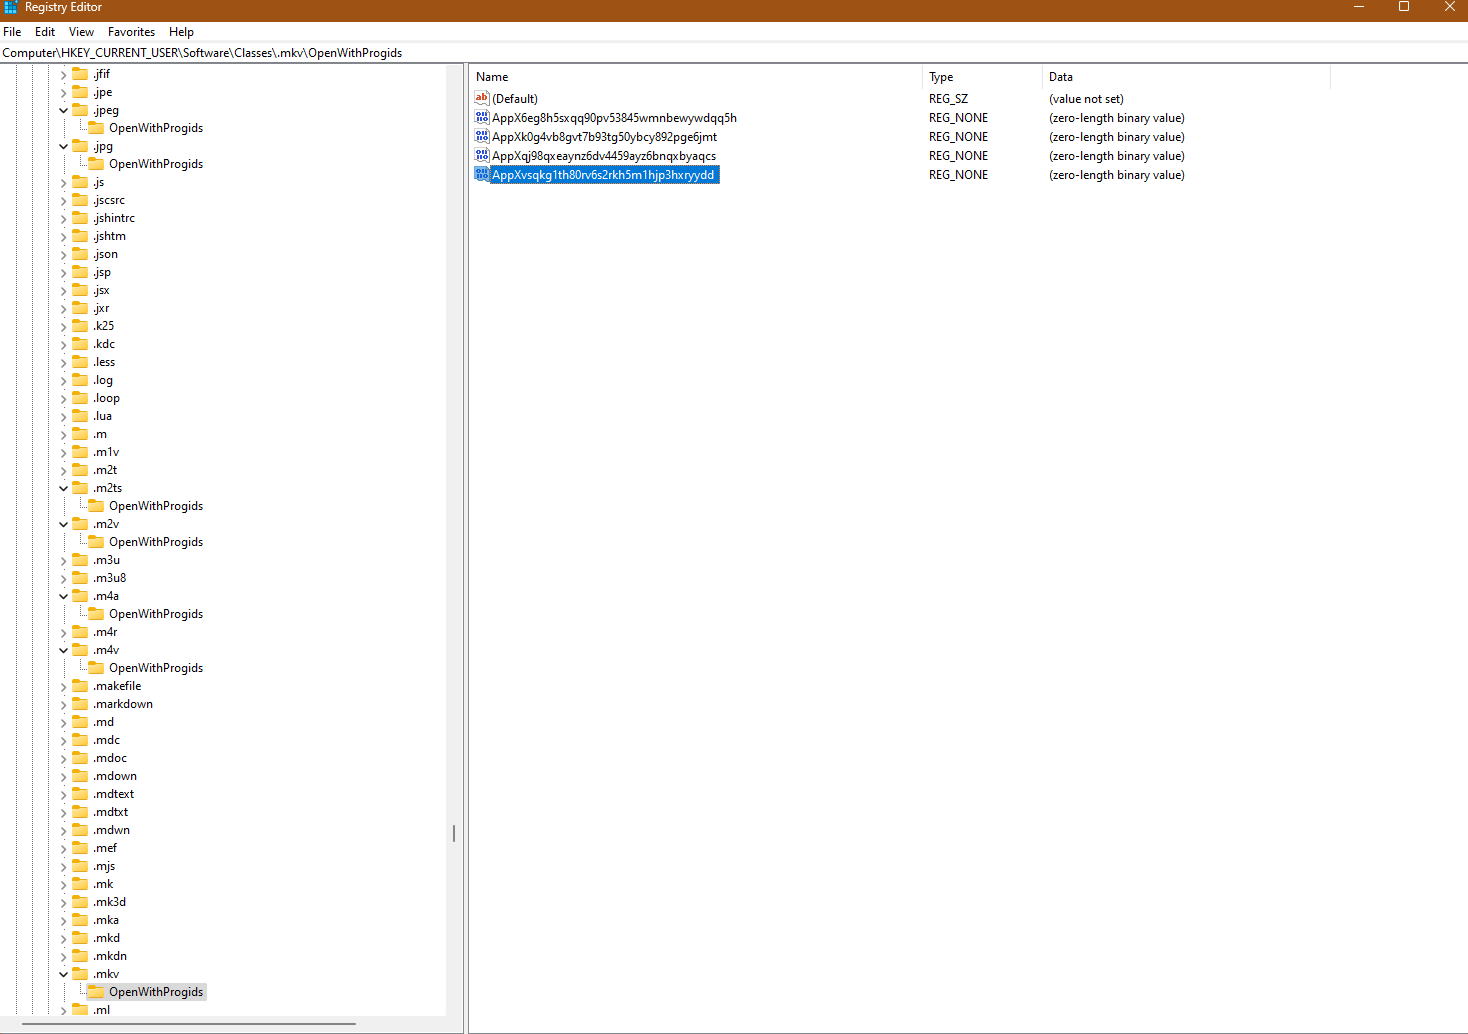The image size is (1468, 1034).
Task: Click the tree pane horizontal scrollbar
Action: tap(189, 1024)
